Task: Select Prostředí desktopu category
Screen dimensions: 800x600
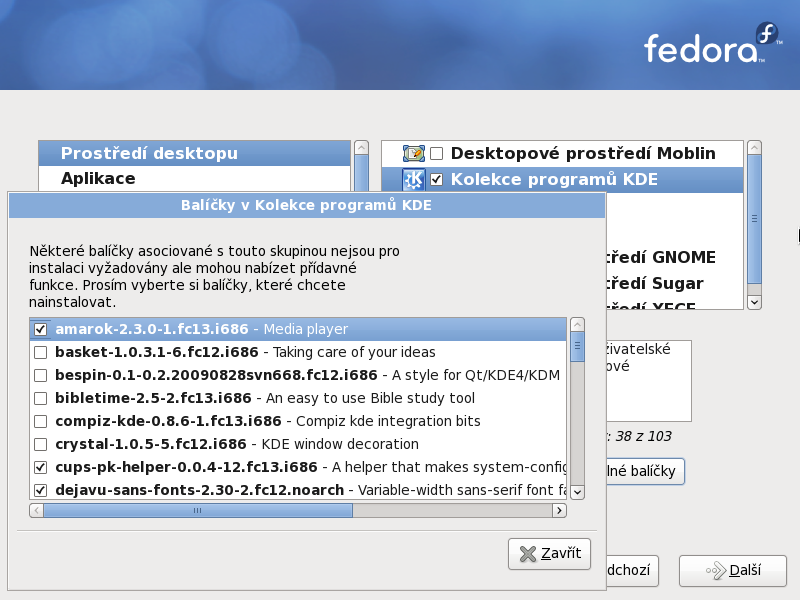Action: (194, 153)
